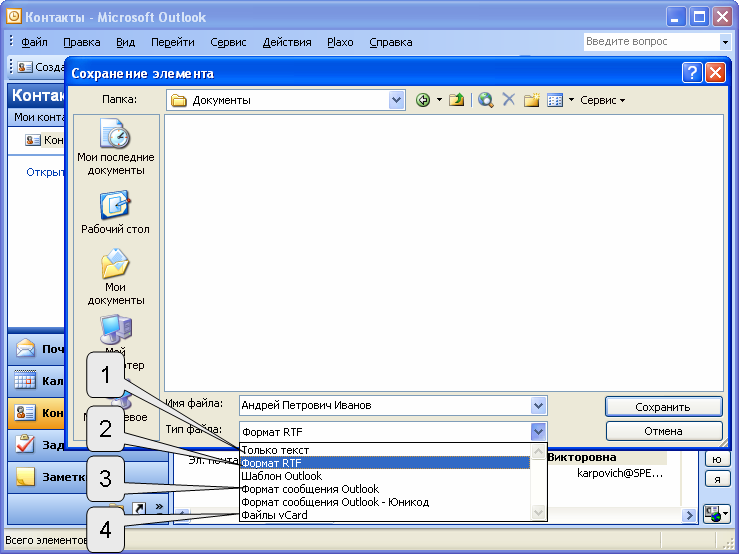Viewport: 739px width, 554px height.
Task: Click the Delete X icon in dialog toolbar
Action: (x=509, y=99)
